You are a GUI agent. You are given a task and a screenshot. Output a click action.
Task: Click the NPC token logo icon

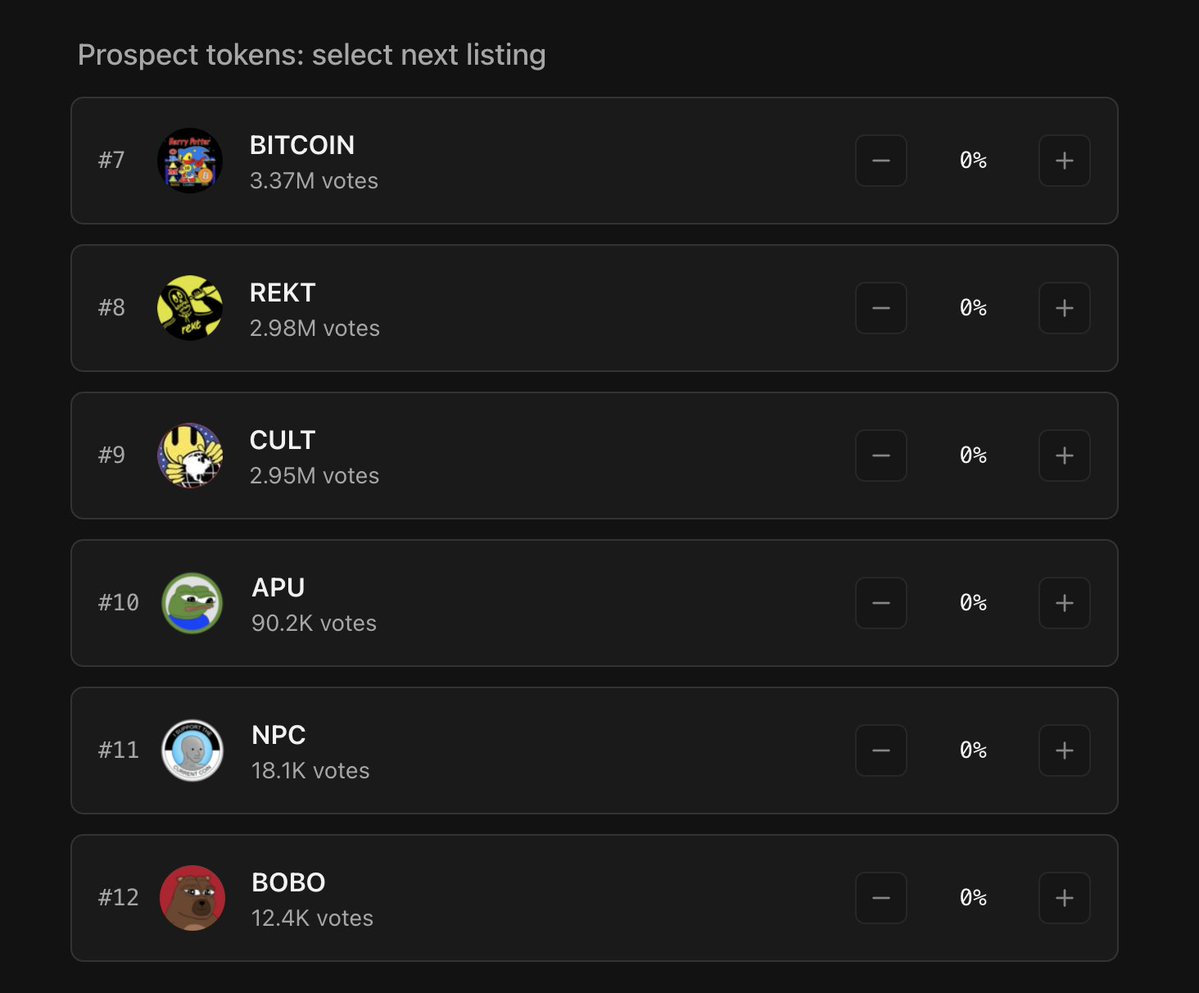pos(192,751)
